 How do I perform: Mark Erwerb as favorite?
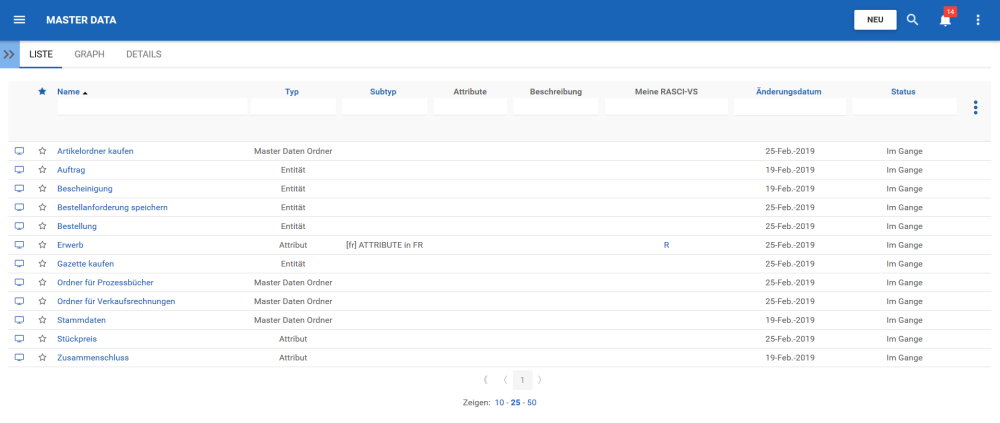42,245
